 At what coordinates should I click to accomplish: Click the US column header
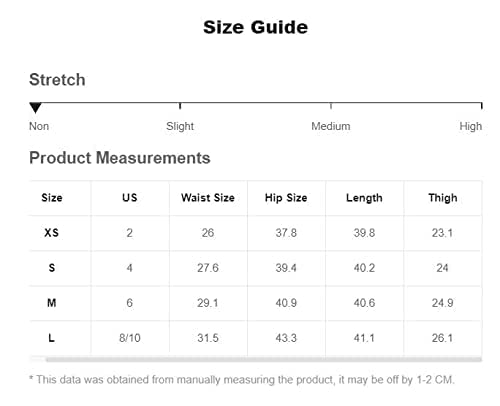pos(130,198)
